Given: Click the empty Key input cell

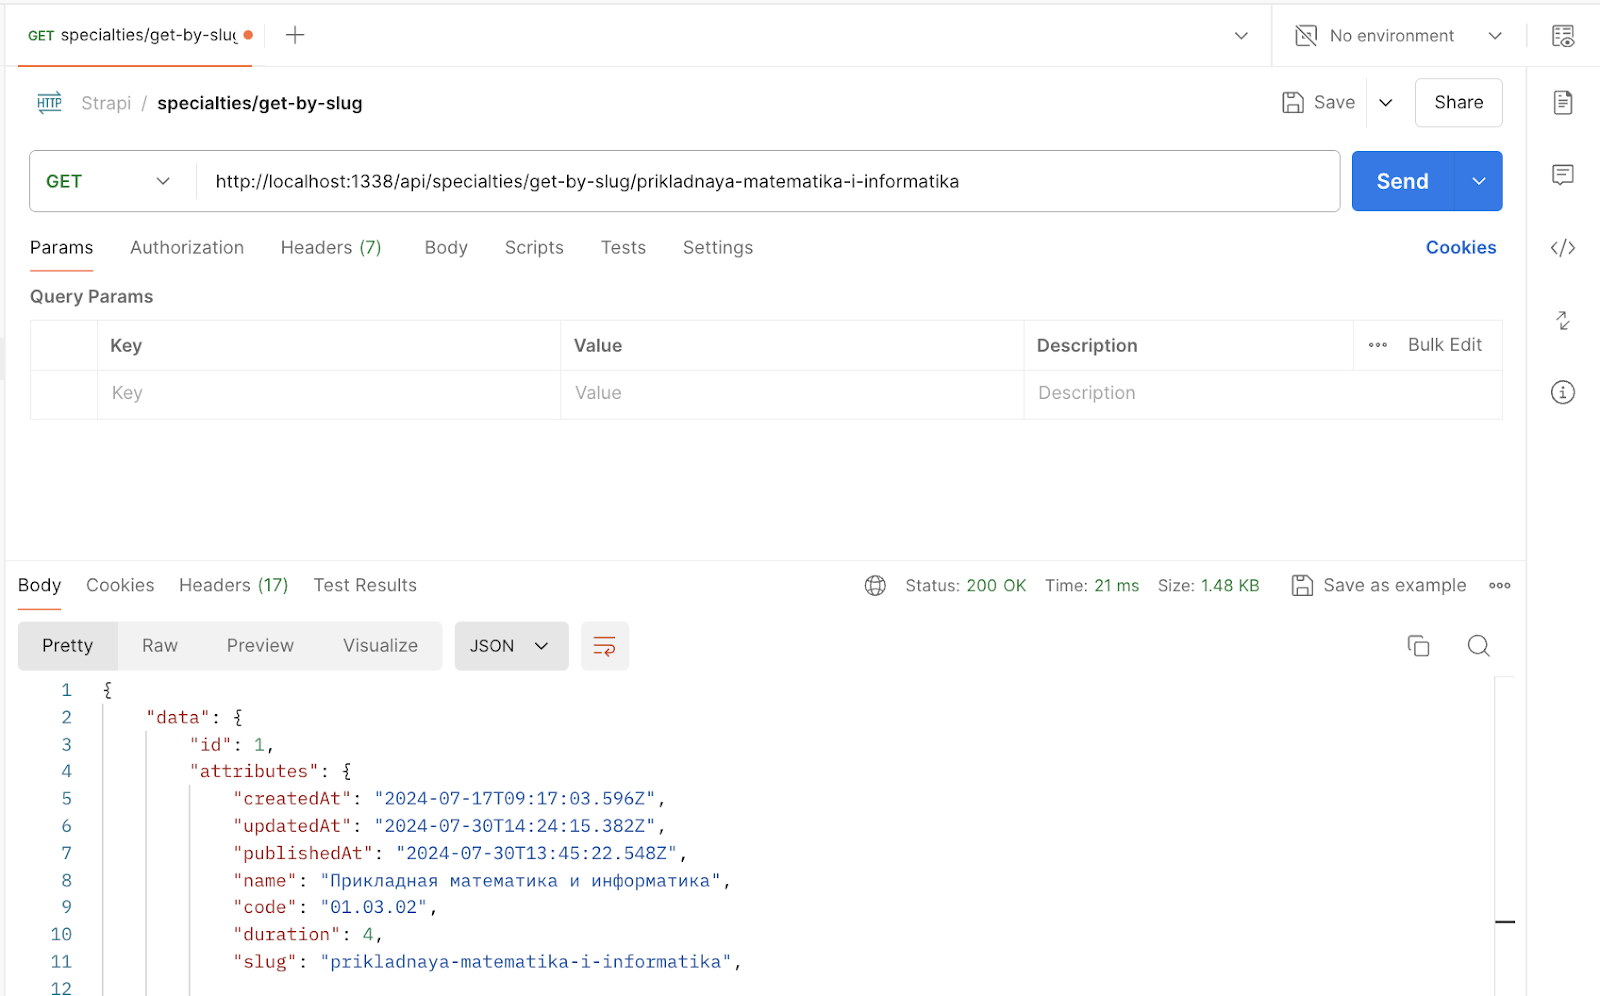Looking at the screenshot, I should [x=329, y=393].
